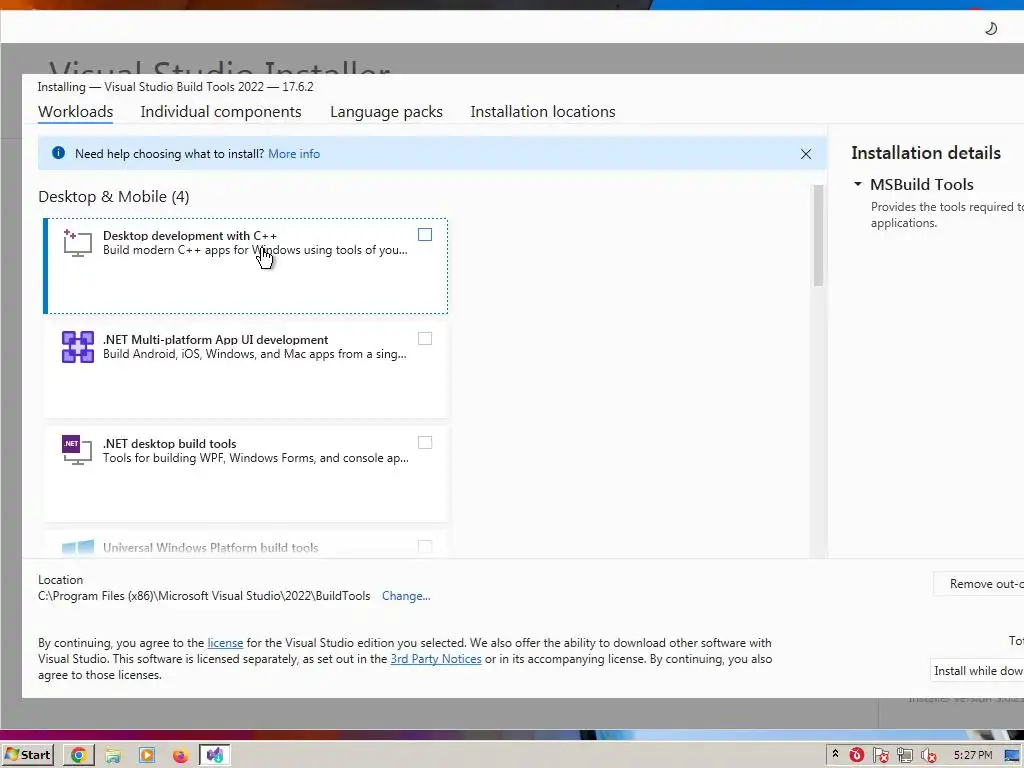The height and width of the screenshot is (768, 1024).
Task: Click the Change... location link
Action: click(x=406, y=596)
